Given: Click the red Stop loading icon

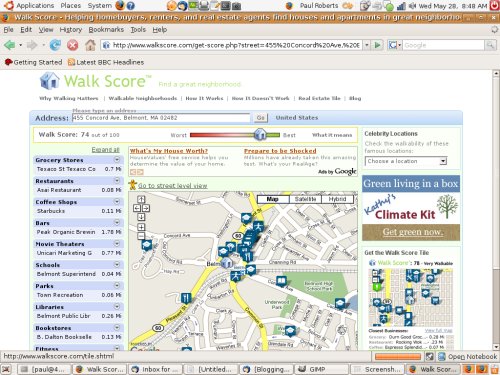Looking at the screenshot, I should pyautogui.click(x=72, y=45).
